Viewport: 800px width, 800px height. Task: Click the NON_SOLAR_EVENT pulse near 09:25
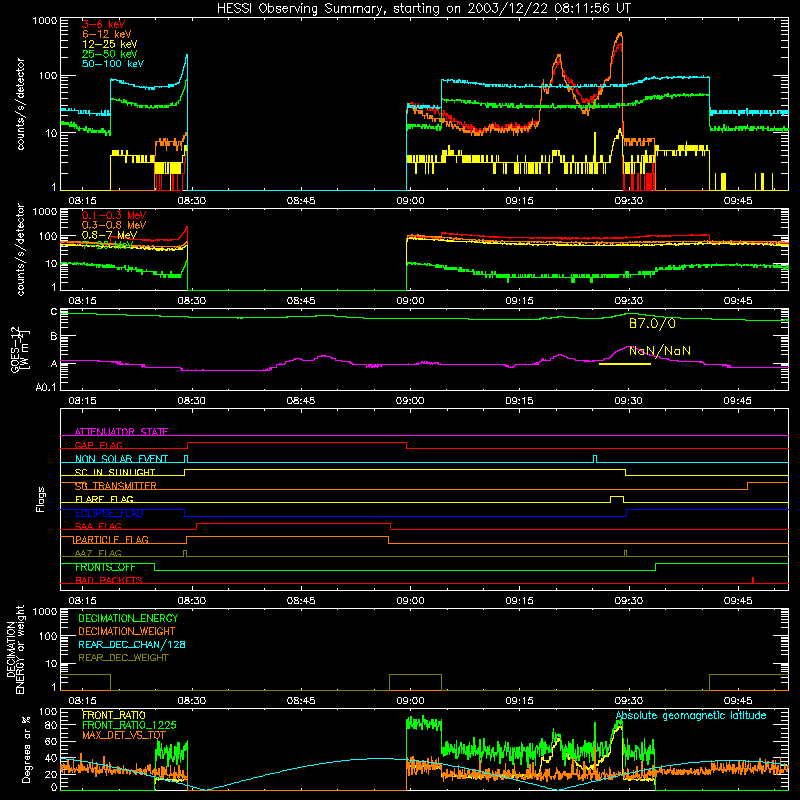pyautogui.click(x=595, y=459)
